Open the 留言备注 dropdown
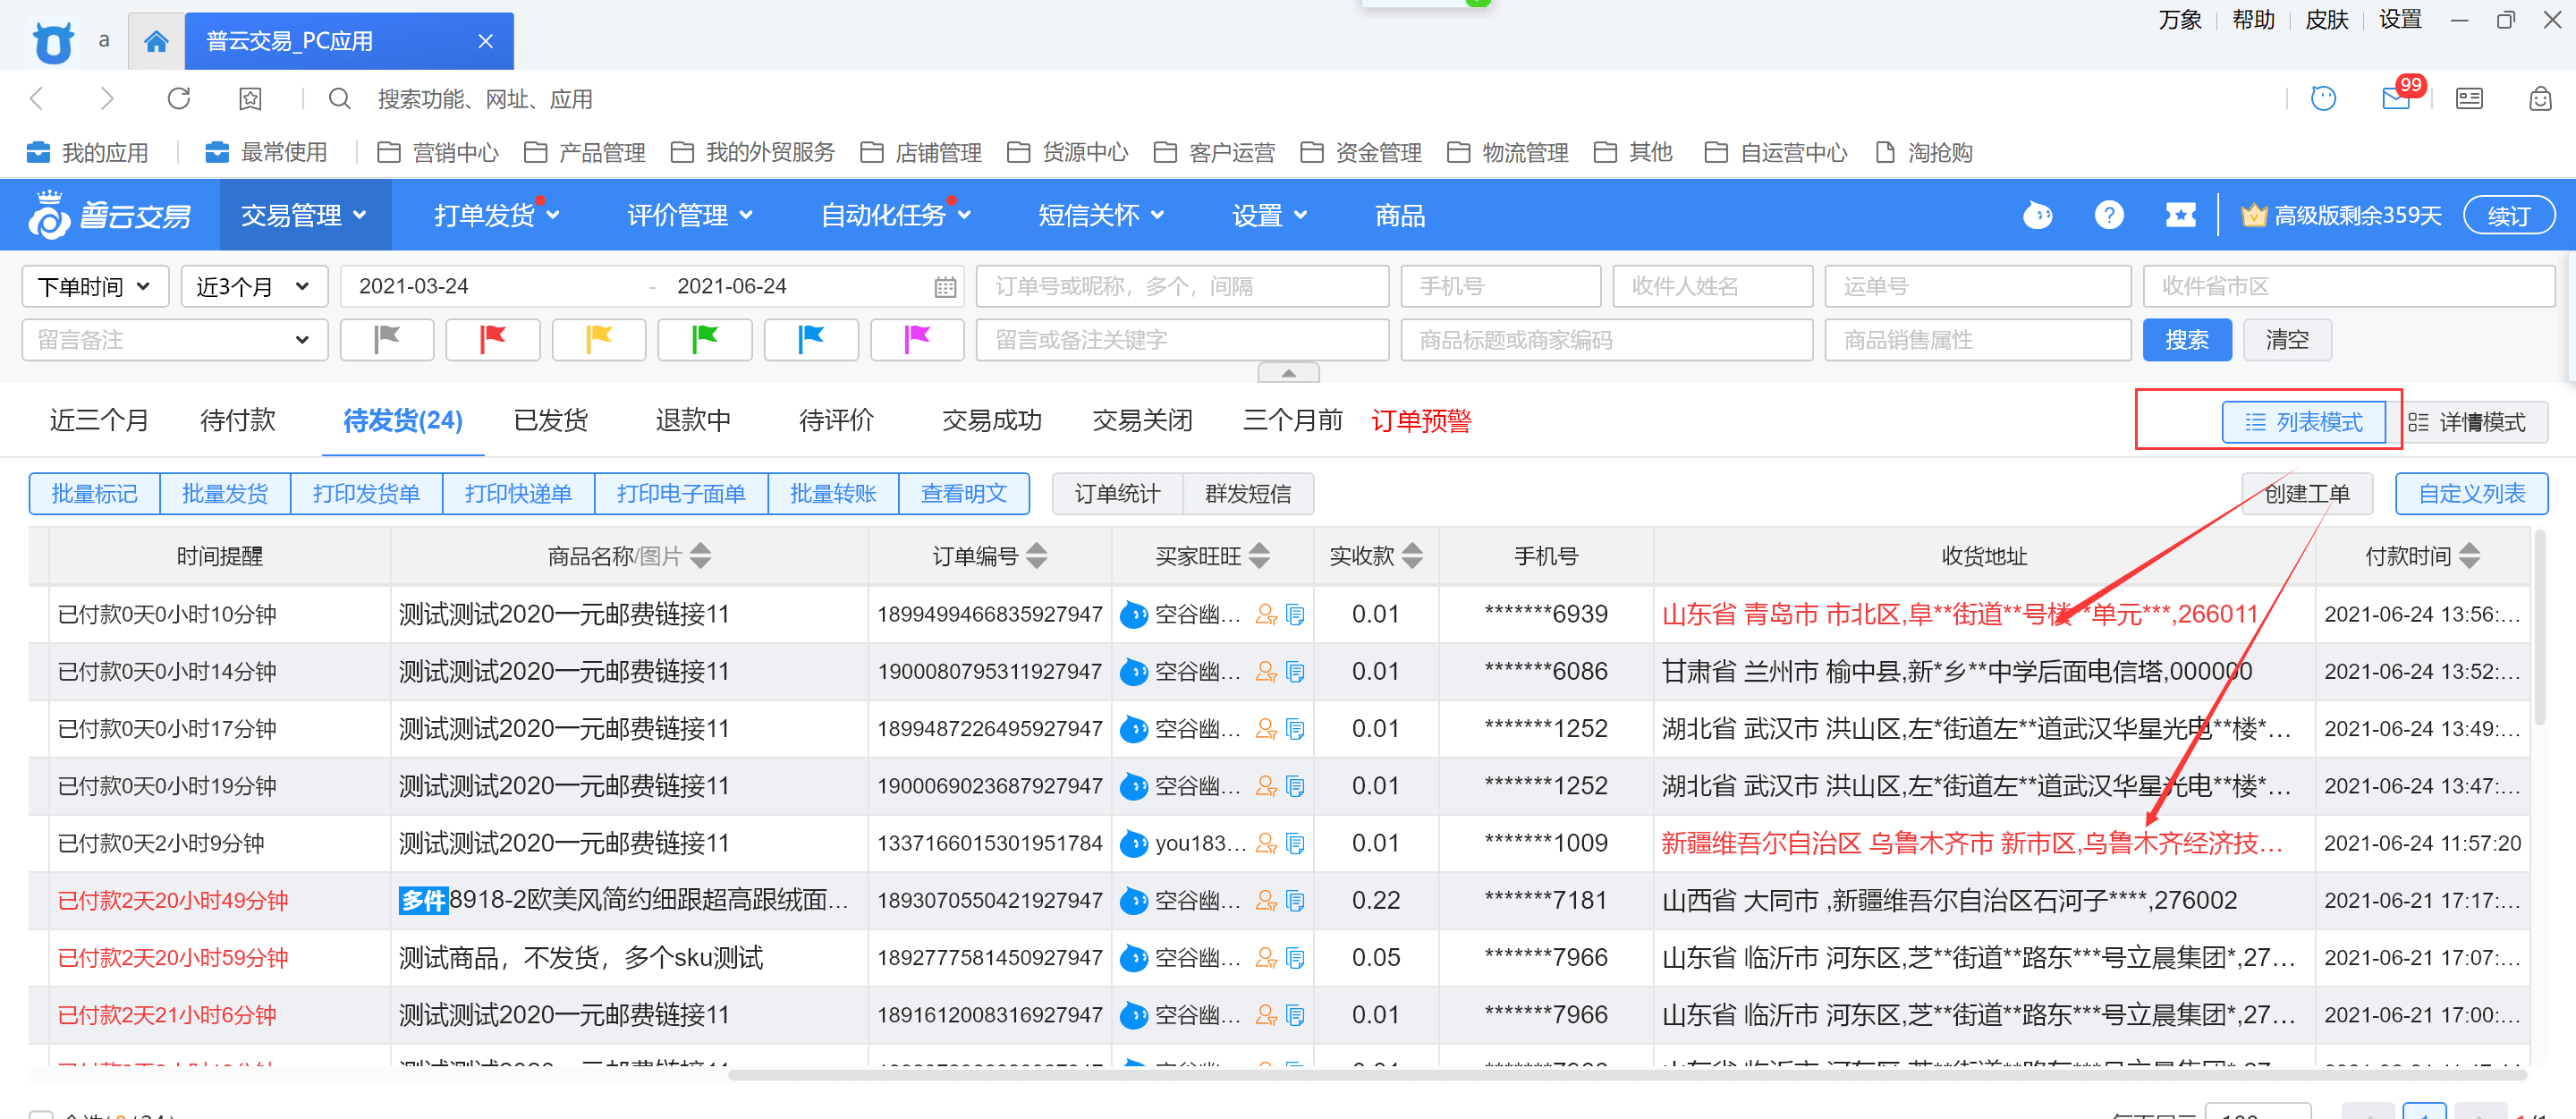The width and height of the screenshot is (2576, 1119). coord(174,340)
